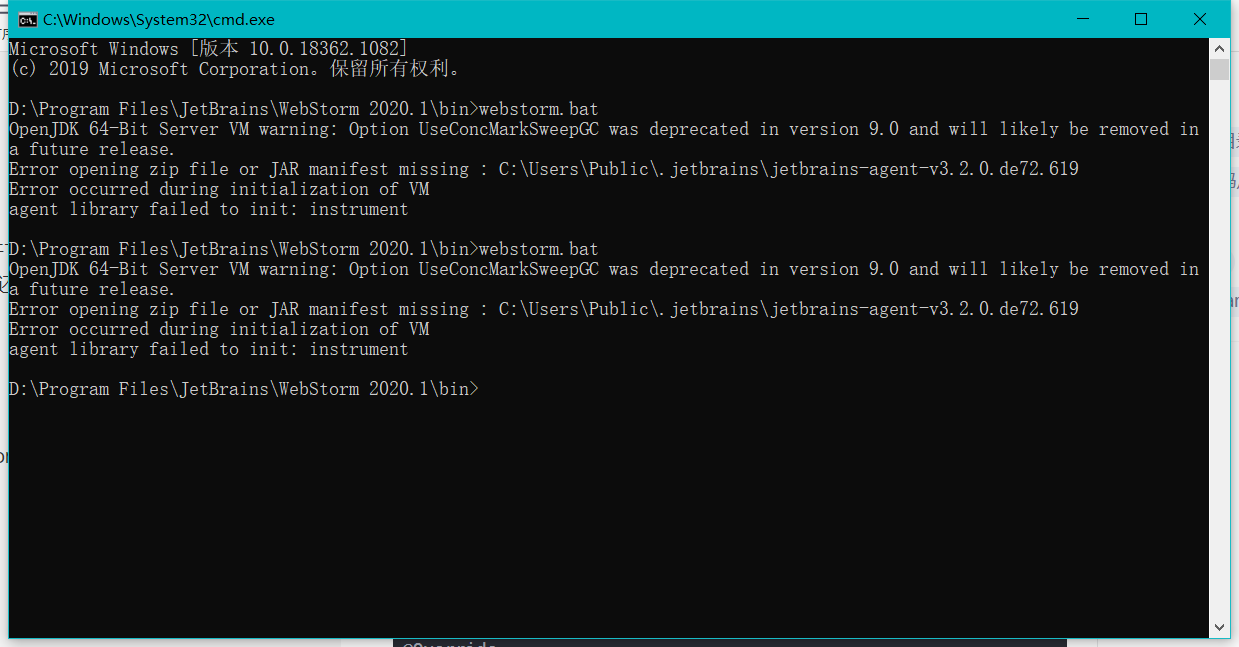Click the webstorm.bat command text
The image size is (1239, 647).
[x=540, y=108]
